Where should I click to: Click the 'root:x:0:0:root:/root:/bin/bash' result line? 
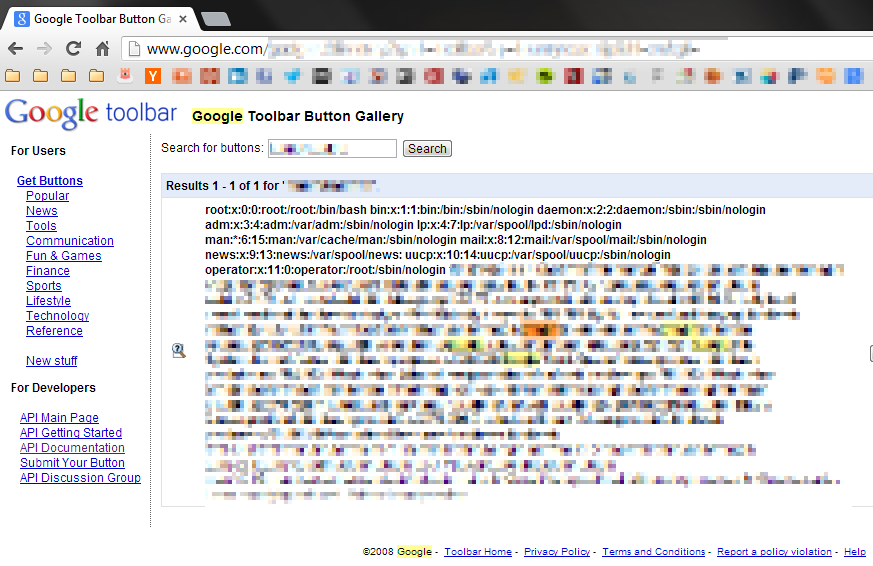coord(286,210)
